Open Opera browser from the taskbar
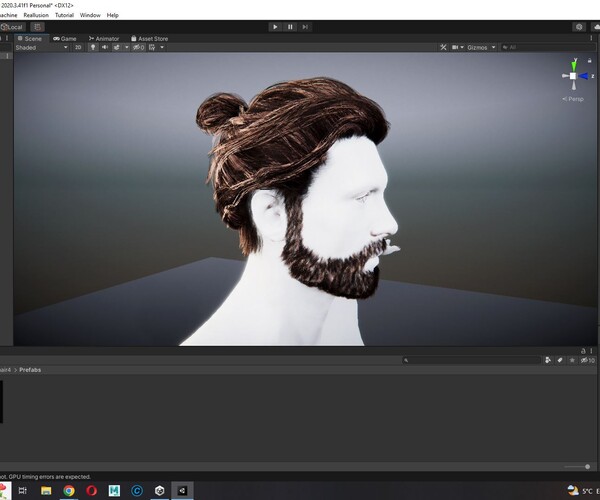This screenshot has height=500, width=600. [x=91, y=490]
